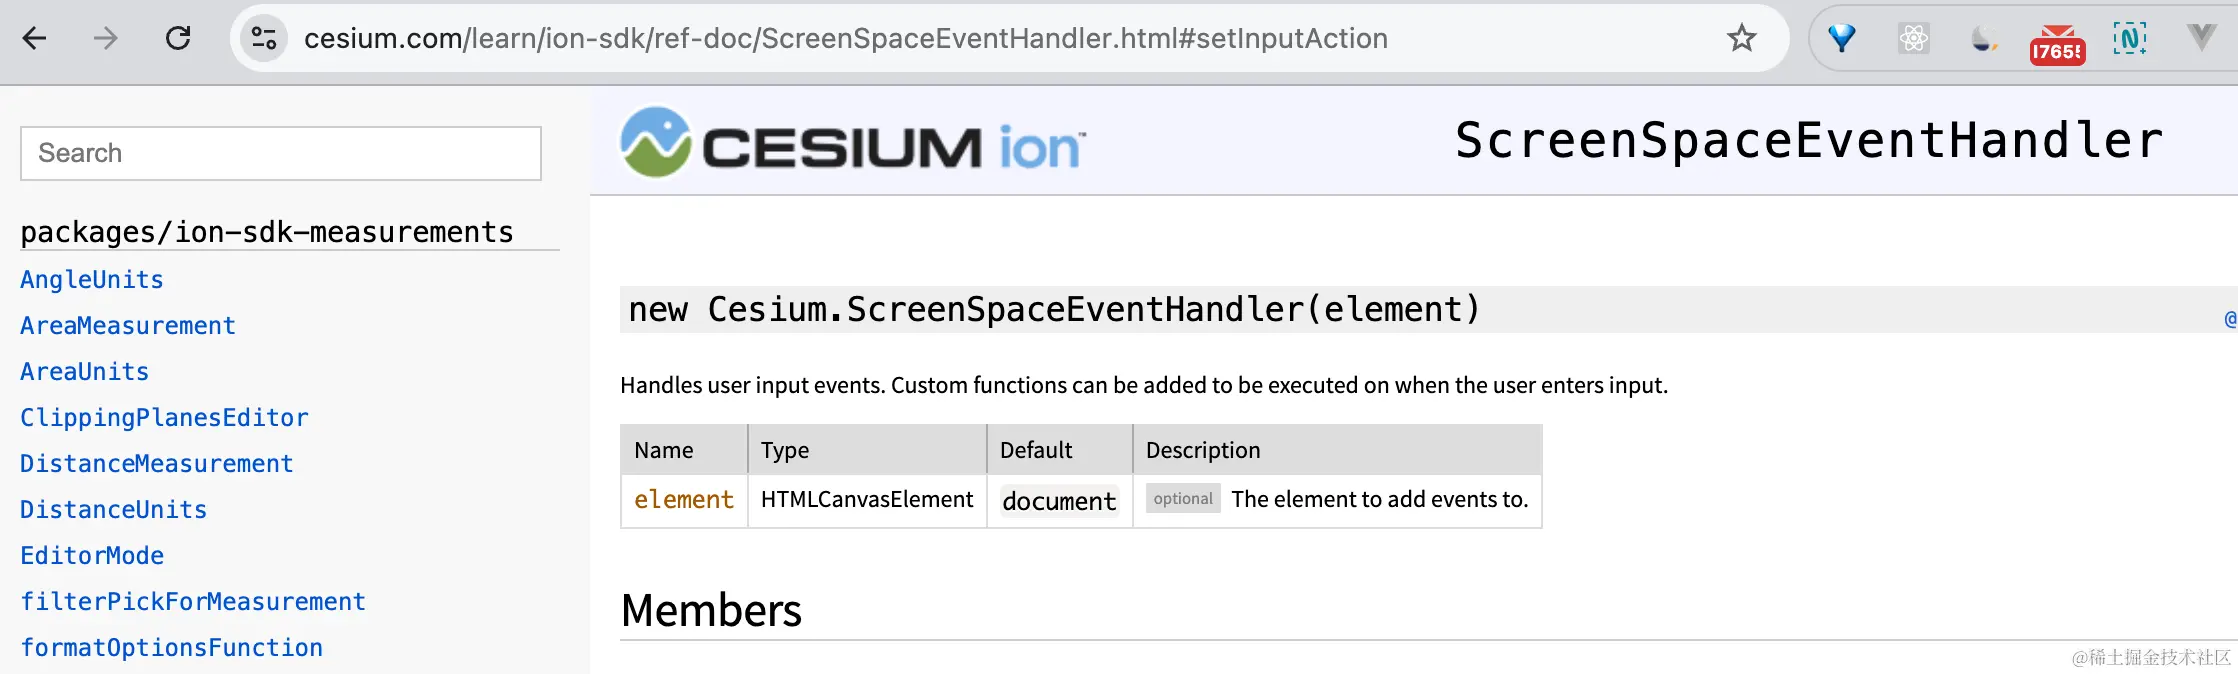Bookmark this page with the star icon
Screen dimensions: 2238x674
tap(1741, 39)
